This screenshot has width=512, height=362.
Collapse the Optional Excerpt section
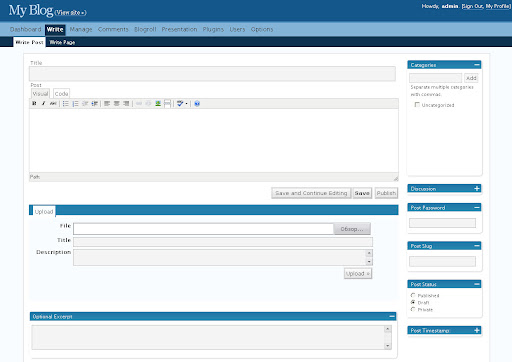click(x=392, y=316)
